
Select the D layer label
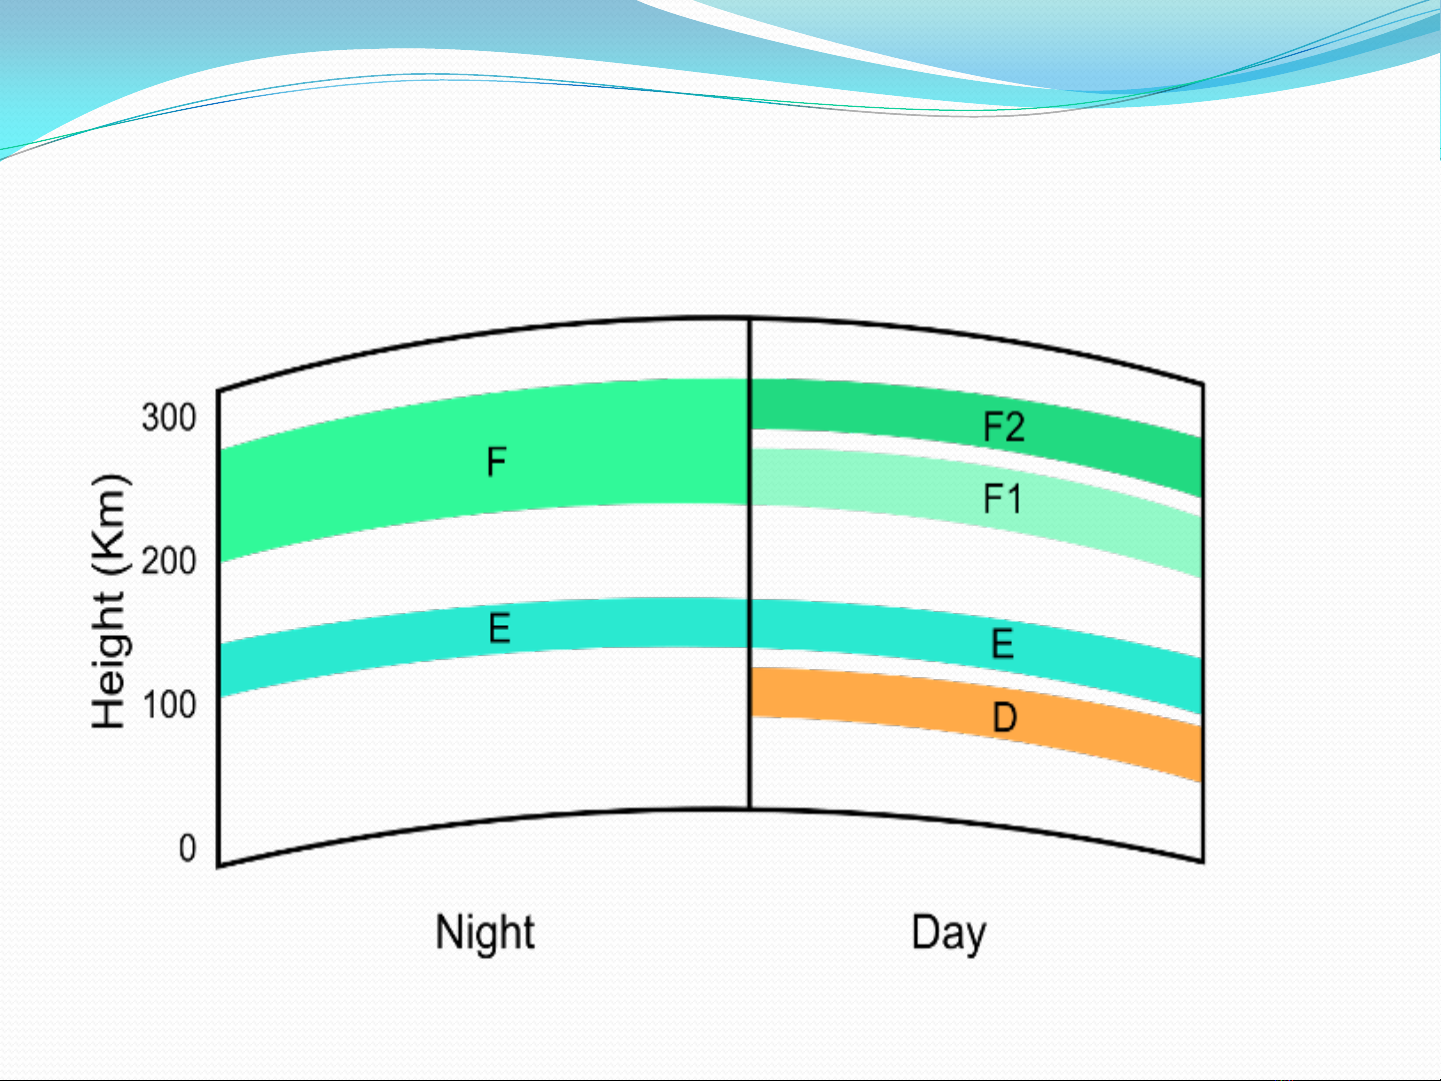point(1004,717)
